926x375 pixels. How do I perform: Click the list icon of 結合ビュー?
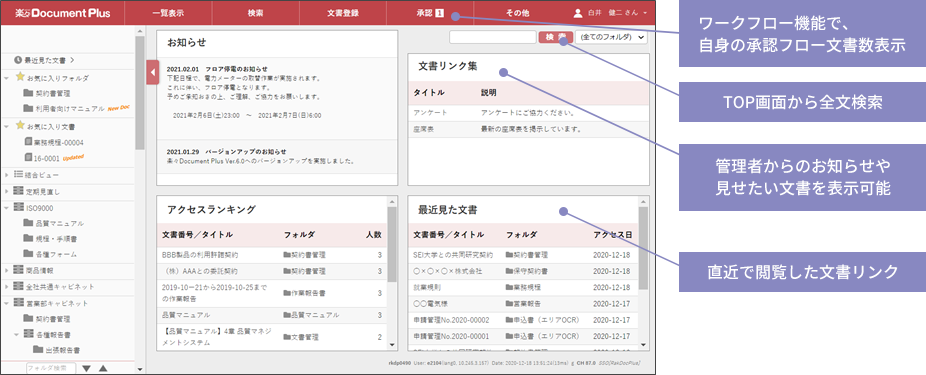18,175
